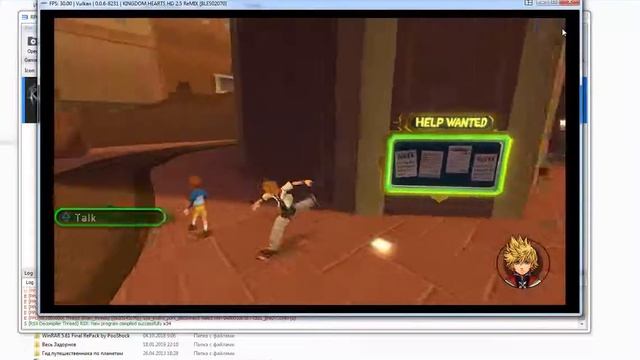Click the HELP WANTED bulletin board
640x360 pixels.
coord(448,164)
